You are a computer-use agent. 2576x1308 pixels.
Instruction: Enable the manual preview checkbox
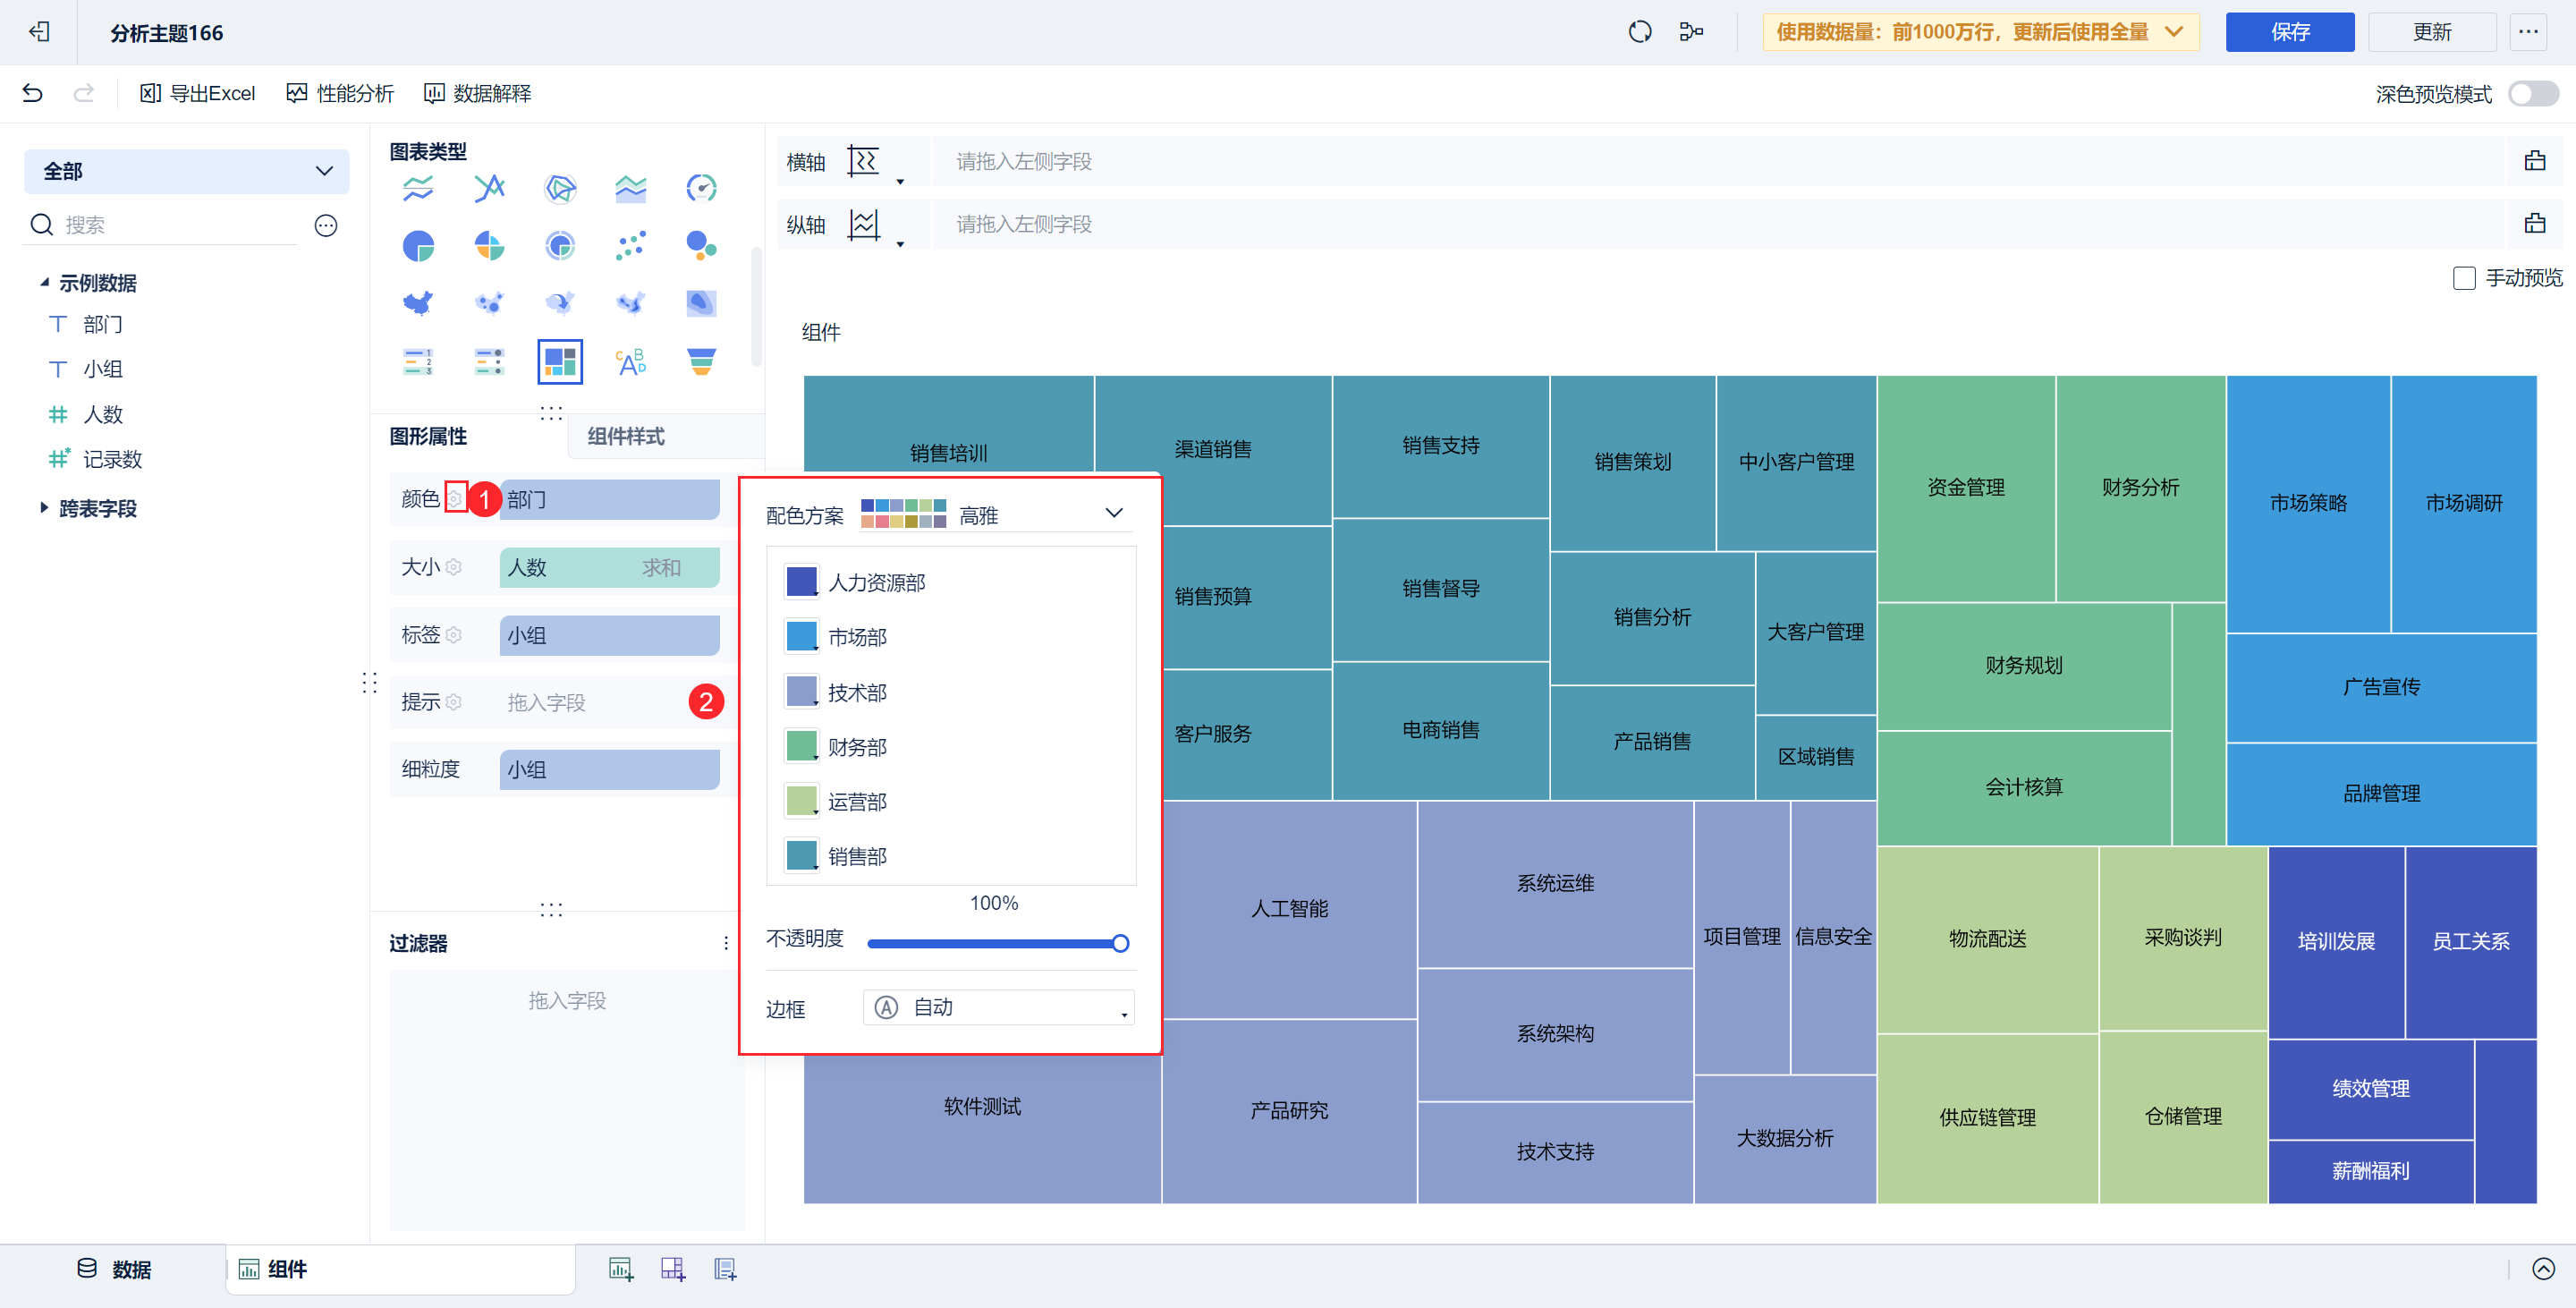(2463, 278)
